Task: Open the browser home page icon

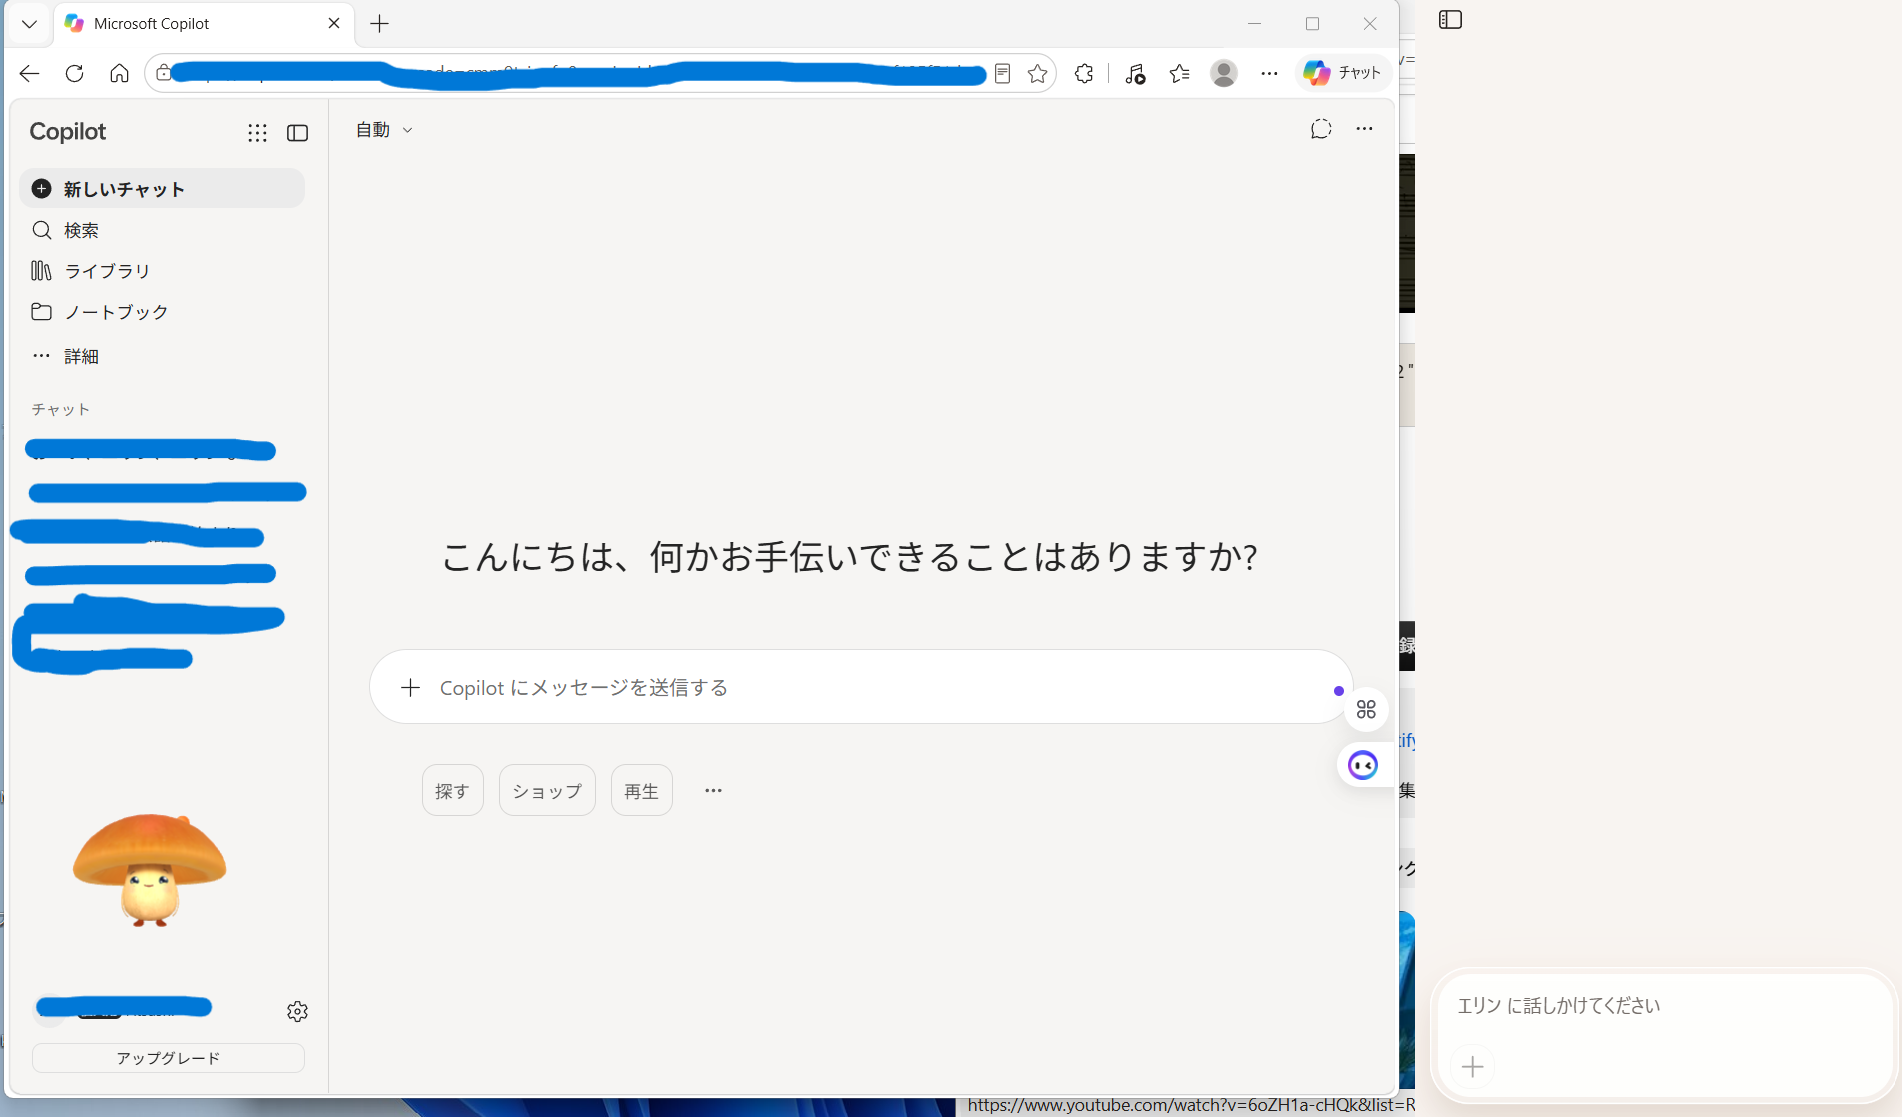Action: 119,73
